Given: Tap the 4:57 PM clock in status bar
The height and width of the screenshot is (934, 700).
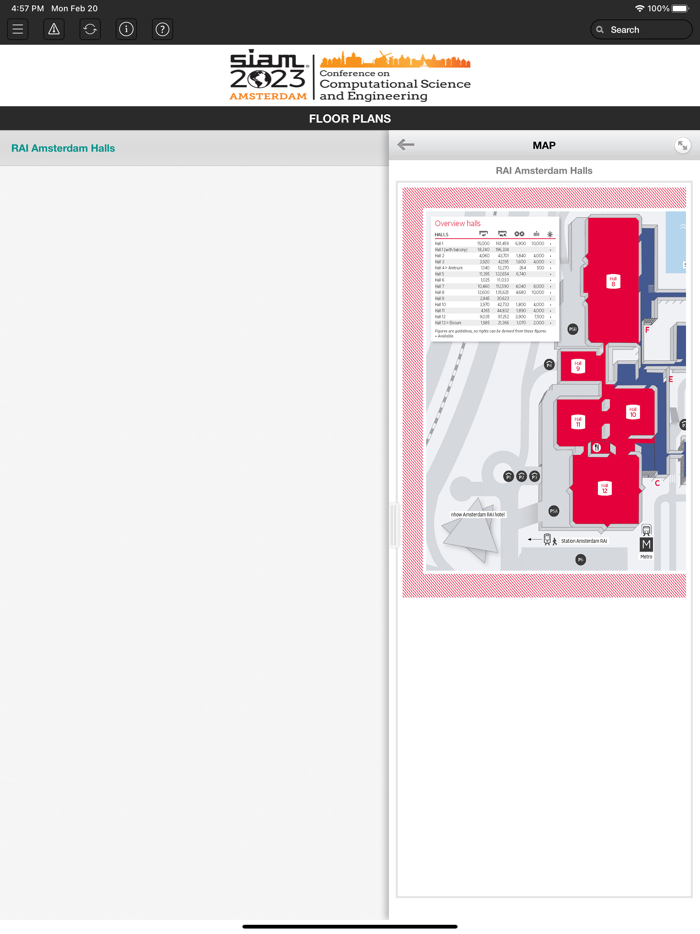Looking at the screenshot, I should point(27,8).
